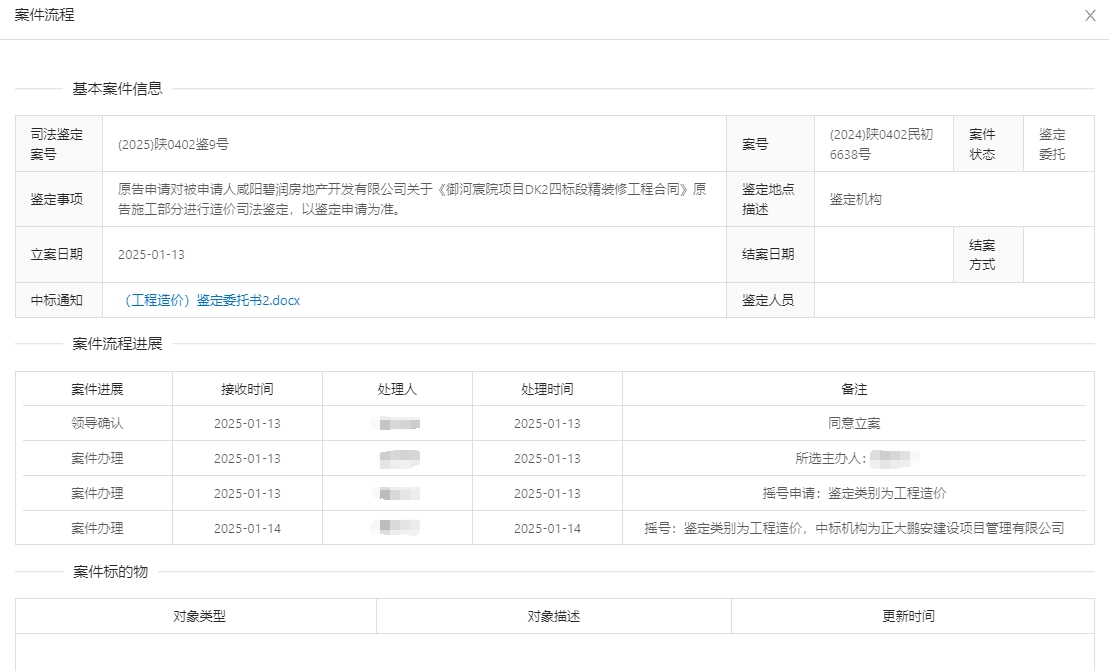Image resolution: width=1109 pixels, height=671 pixels.
Task: Click the 案件进展 column header
Action: (x=97, y=389)
